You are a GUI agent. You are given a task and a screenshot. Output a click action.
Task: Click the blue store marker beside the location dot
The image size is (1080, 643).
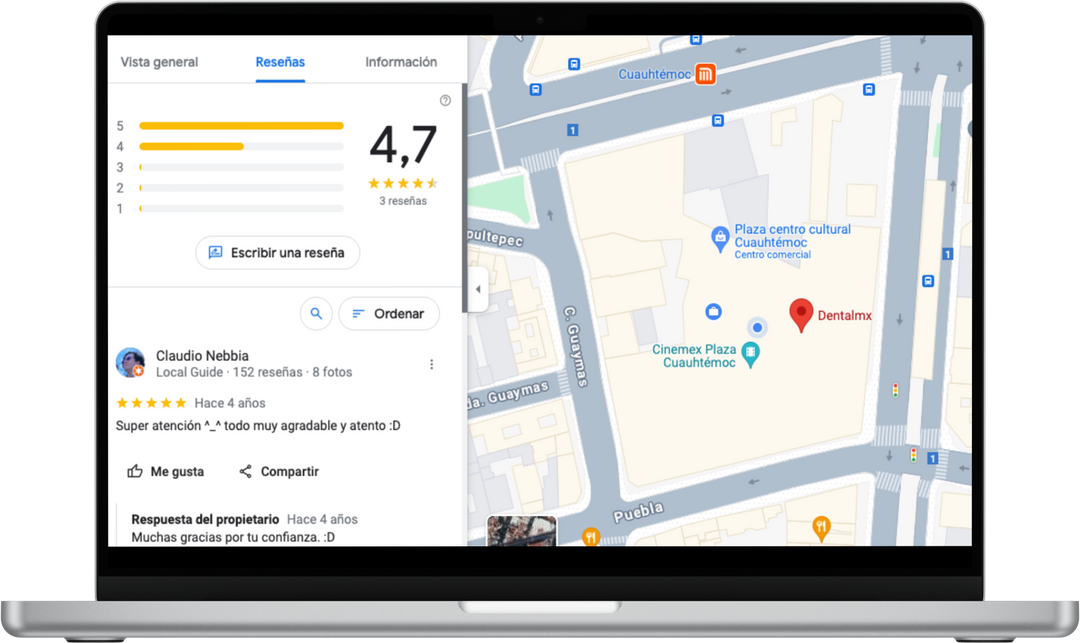[x=714, y=312]
